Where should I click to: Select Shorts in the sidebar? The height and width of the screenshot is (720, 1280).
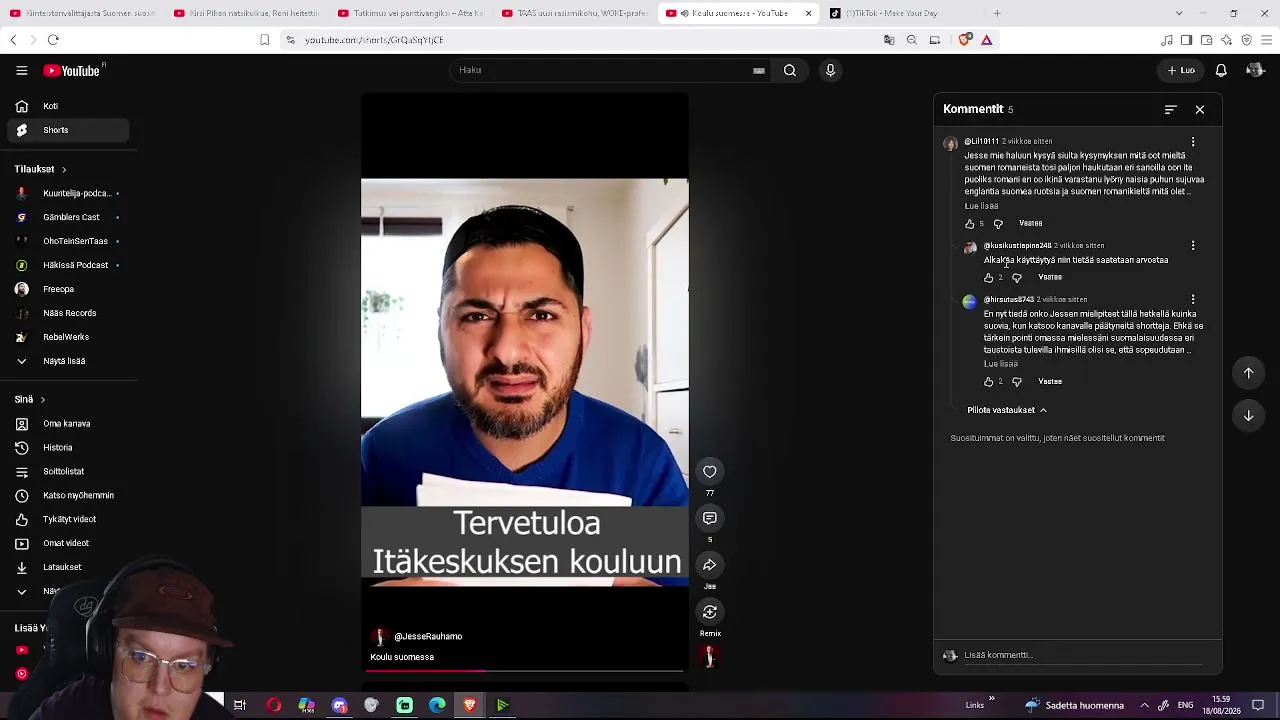[x=68, y=130]
